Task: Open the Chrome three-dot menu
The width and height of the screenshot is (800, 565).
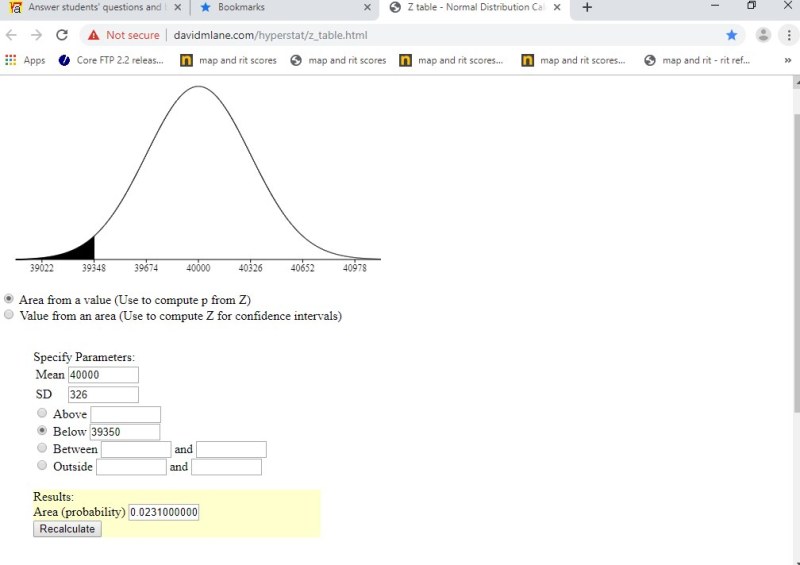Action: [789, 35]
